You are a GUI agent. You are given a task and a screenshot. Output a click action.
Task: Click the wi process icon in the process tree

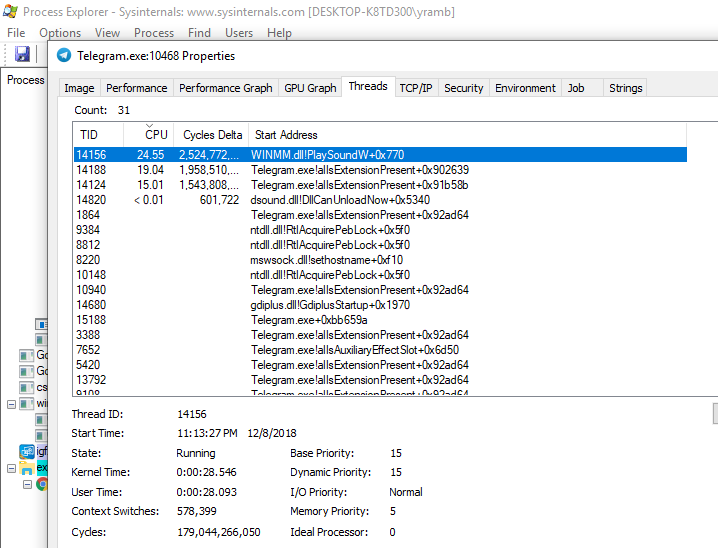coord(27,403)
